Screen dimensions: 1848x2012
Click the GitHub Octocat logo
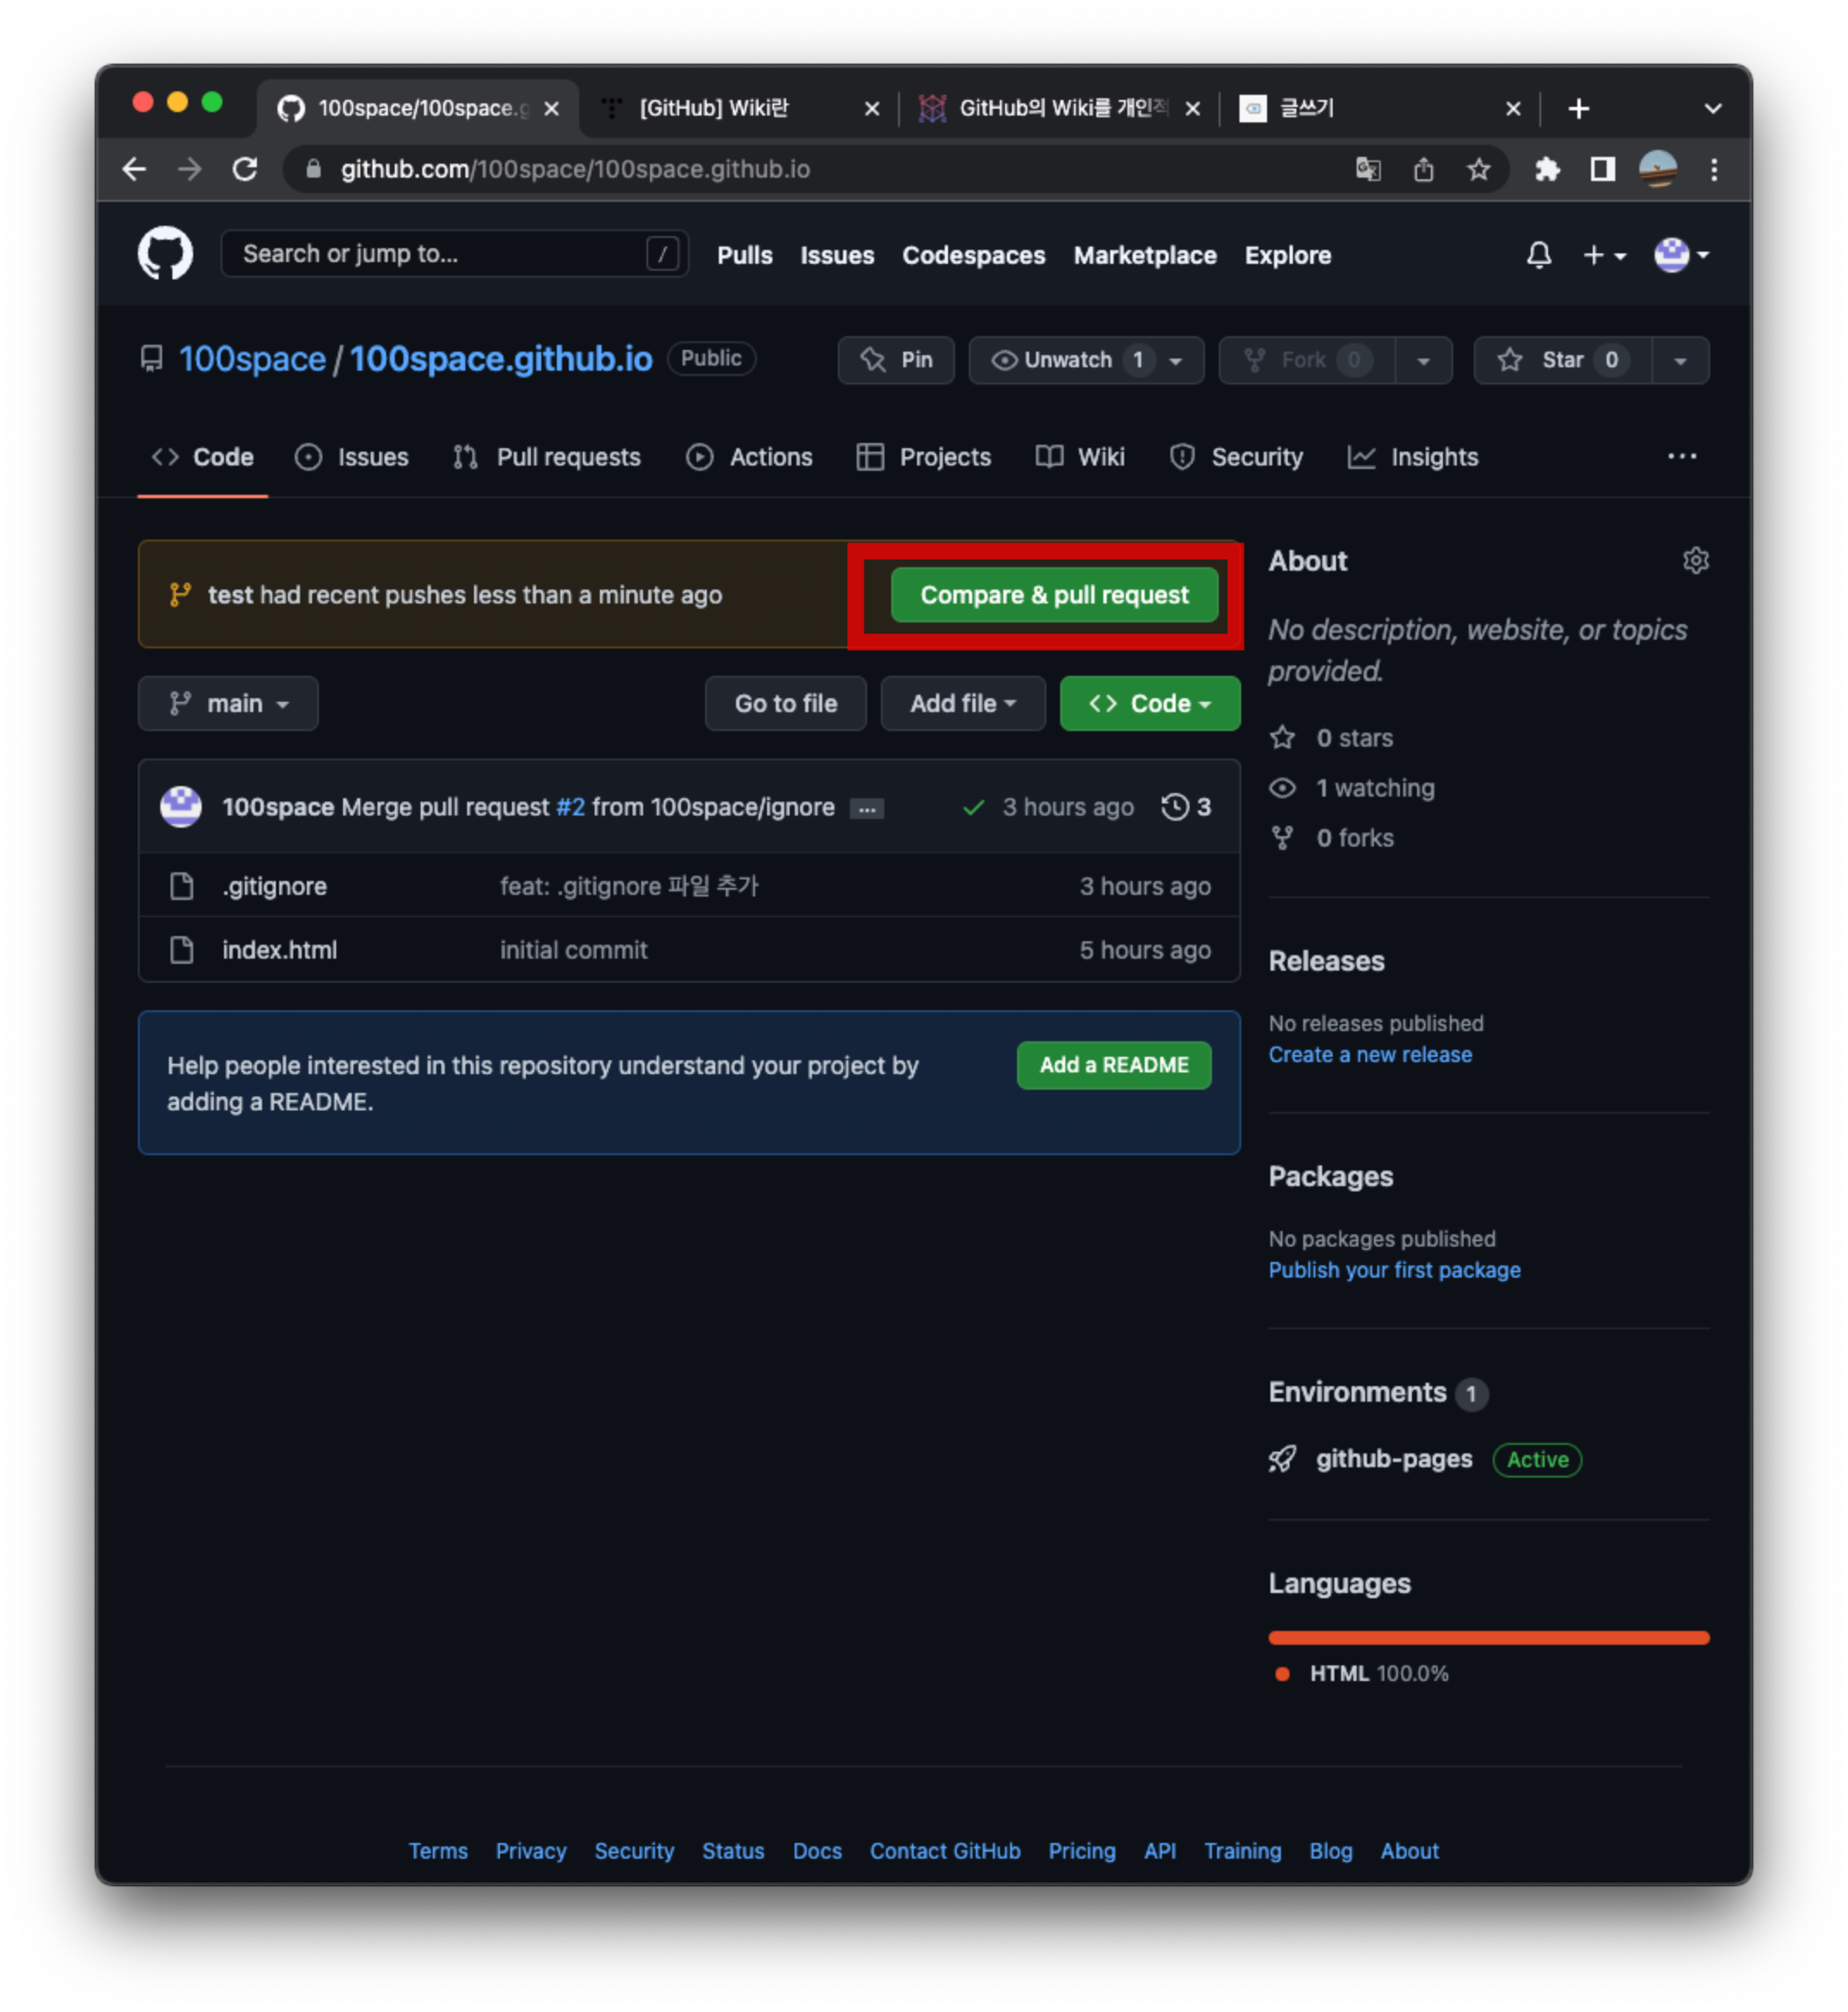(165, 254)
